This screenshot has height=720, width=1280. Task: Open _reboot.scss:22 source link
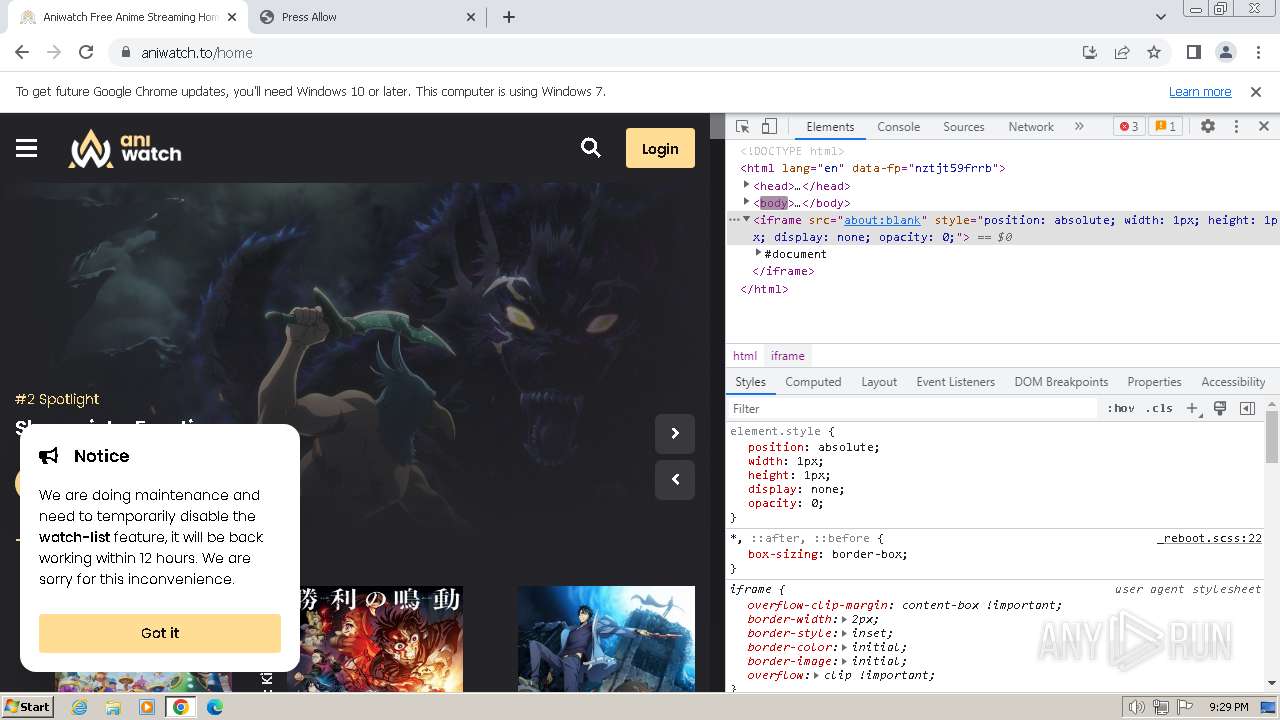click(x=1209, y=538)
